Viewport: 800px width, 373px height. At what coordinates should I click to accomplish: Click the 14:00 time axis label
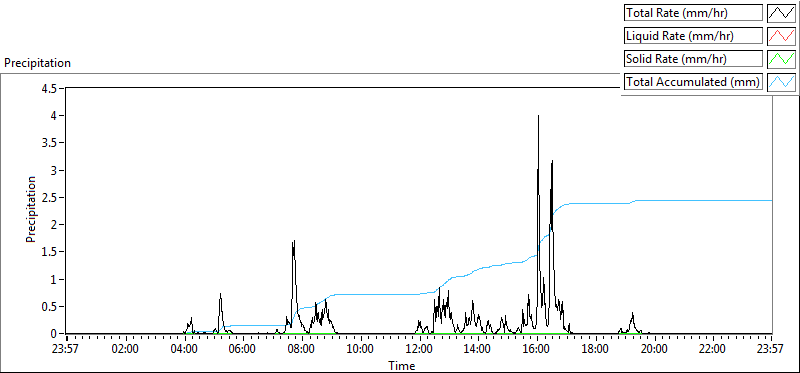pos(478,350)
